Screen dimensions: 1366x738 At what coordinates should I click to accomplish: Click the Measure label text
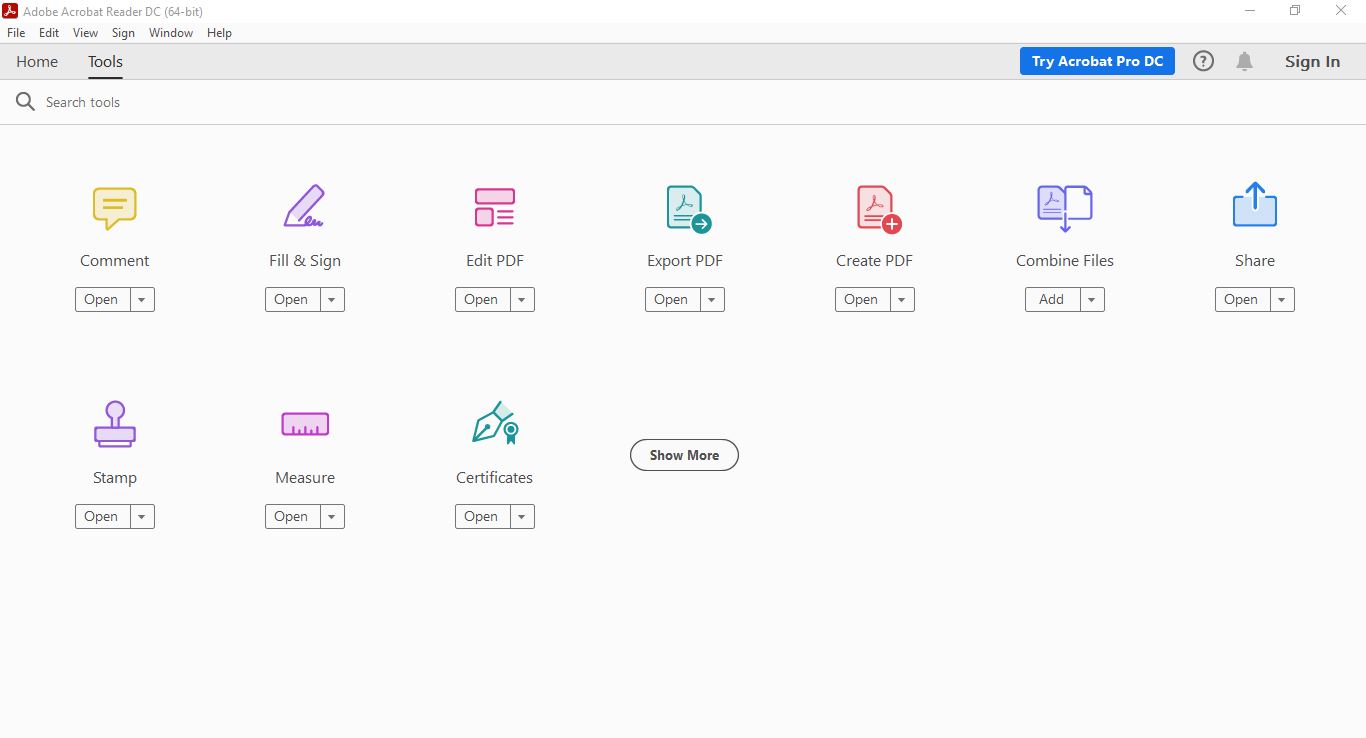click(x=305, y=478)
